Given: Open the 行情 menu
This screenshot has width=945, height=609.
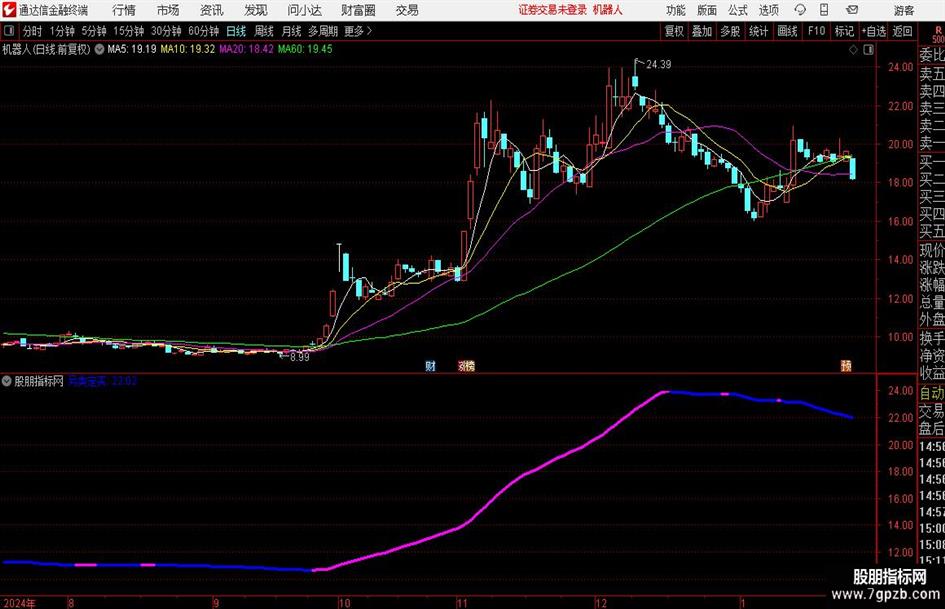Looking at the screenshot, I should pos(124,10).
